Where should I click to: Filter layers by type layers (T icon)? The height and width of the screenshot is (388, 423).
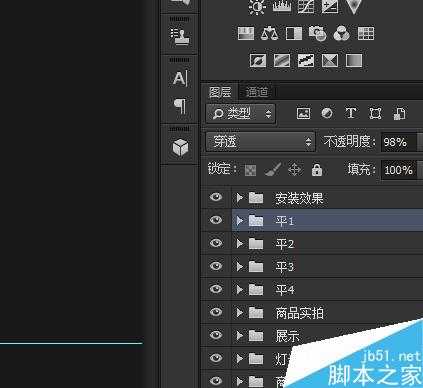pos(351,113)
